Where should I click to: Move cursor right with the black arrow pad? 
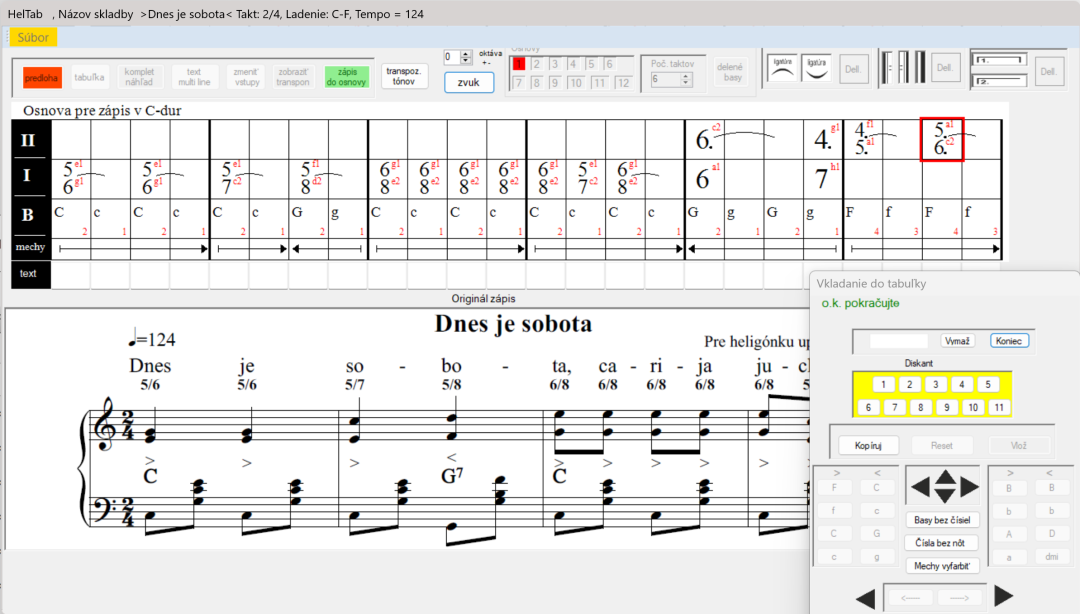970,487
